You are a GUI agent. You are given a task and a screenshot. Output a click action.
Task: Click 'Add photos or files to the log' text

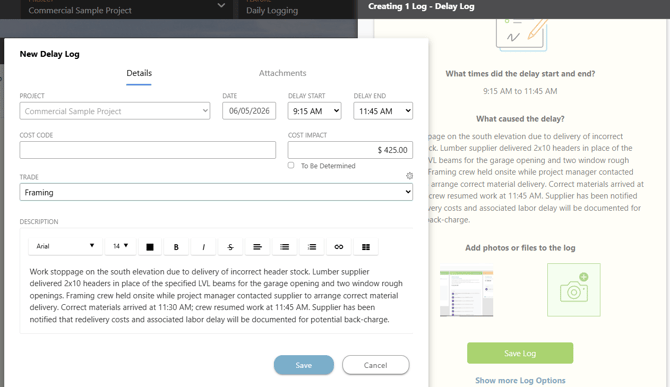[x=520, y=248]
